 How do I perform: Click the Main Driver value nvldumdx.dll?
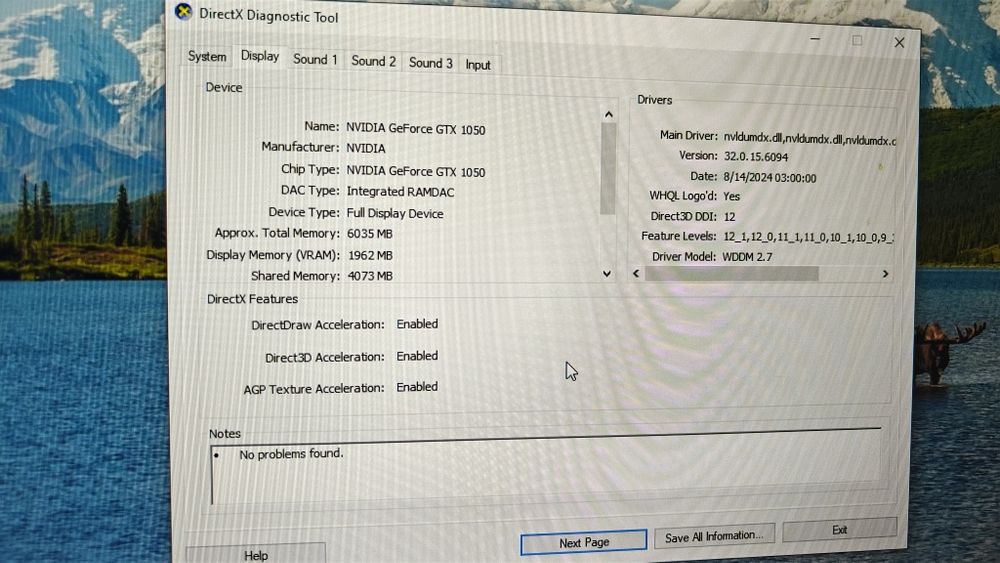coord(809,138)
